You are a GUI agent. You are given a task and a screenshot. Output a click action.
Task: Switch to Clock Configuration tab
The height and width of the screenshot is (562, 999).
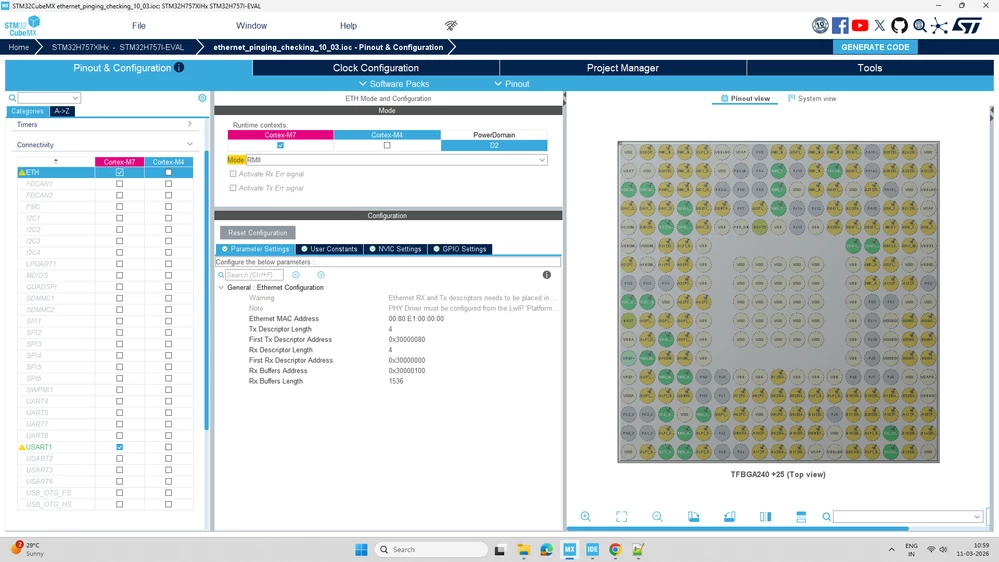[x=376, y=68]
